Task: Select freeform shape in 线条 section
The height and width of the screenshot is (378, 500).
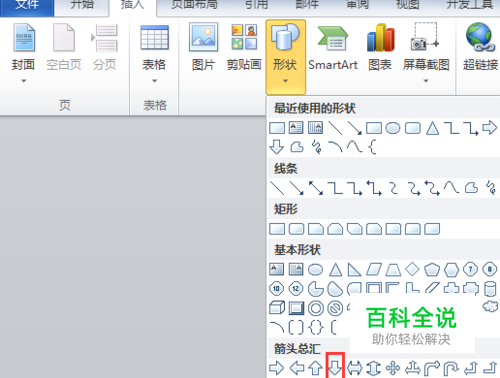Action: click(471, 188)
